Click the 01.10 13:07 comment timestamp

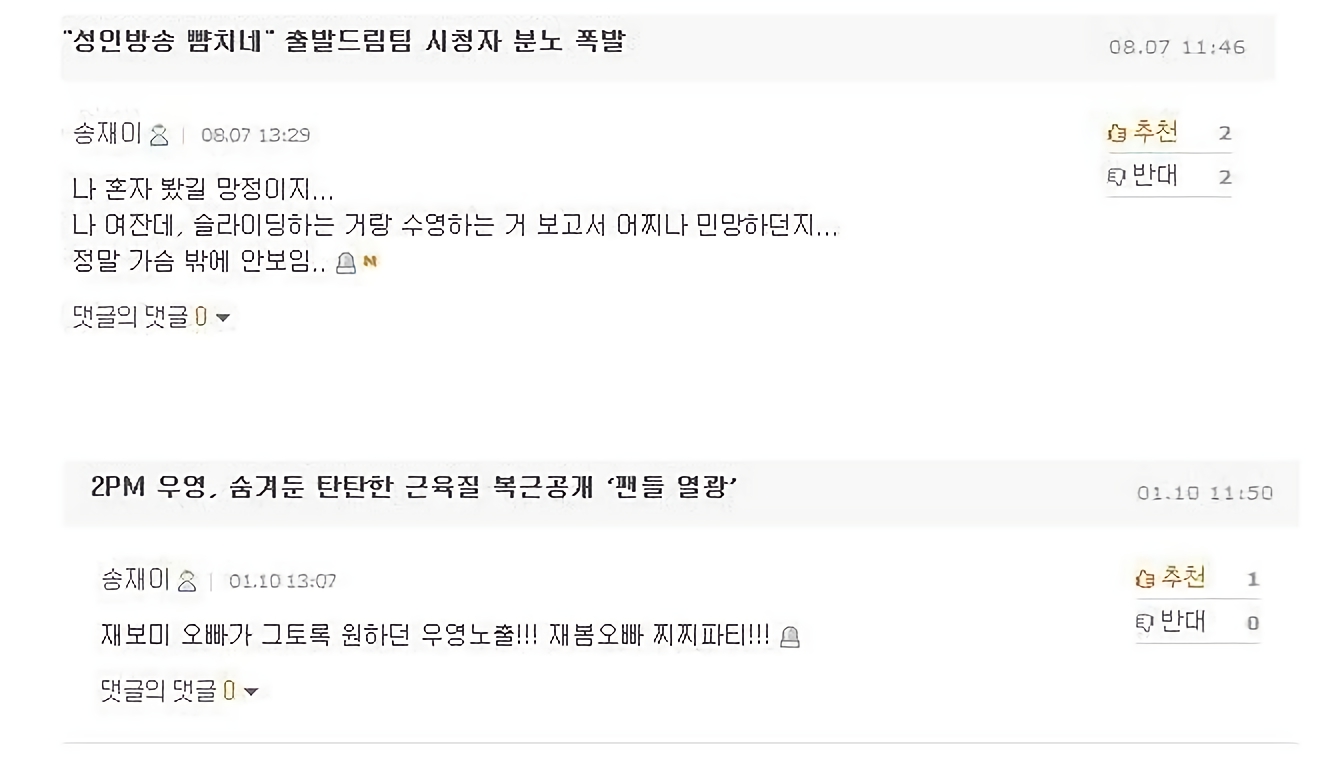point(283,581)
